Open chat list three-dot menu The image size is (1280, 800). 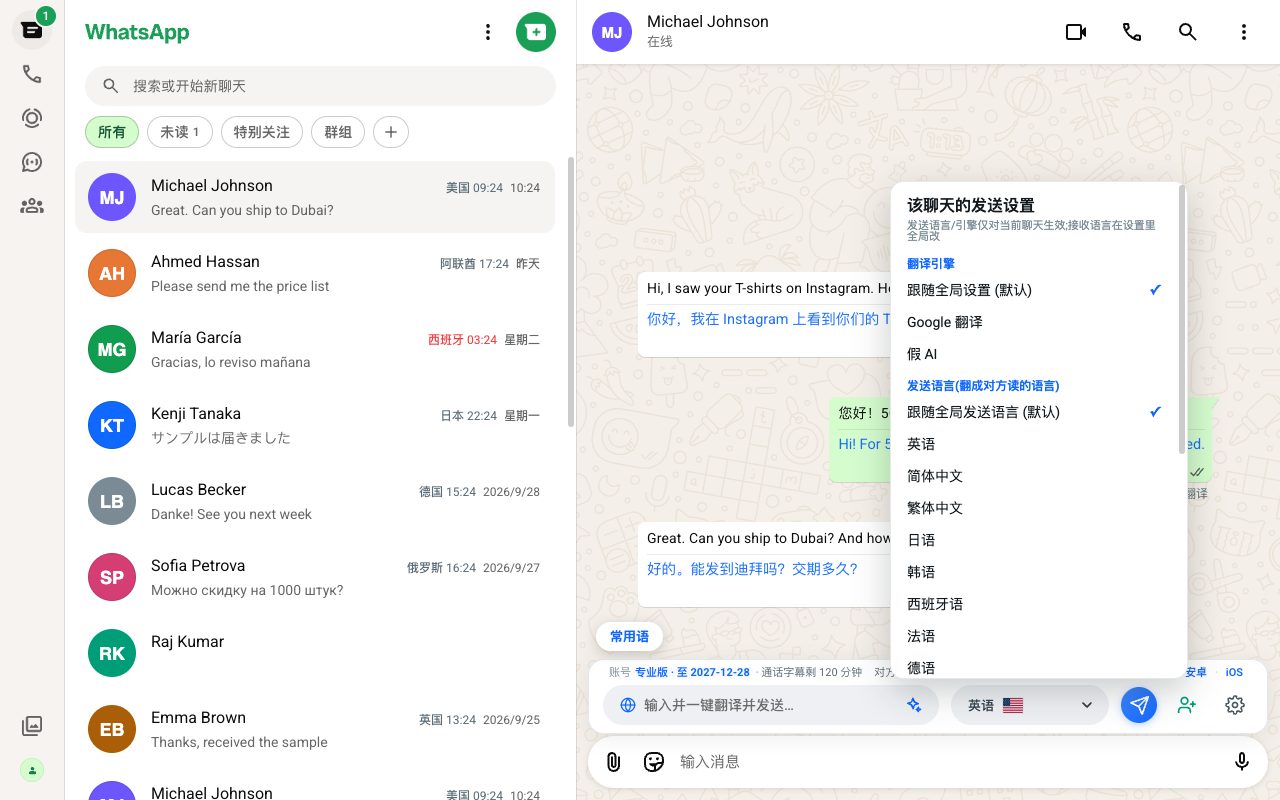(488, 32)
